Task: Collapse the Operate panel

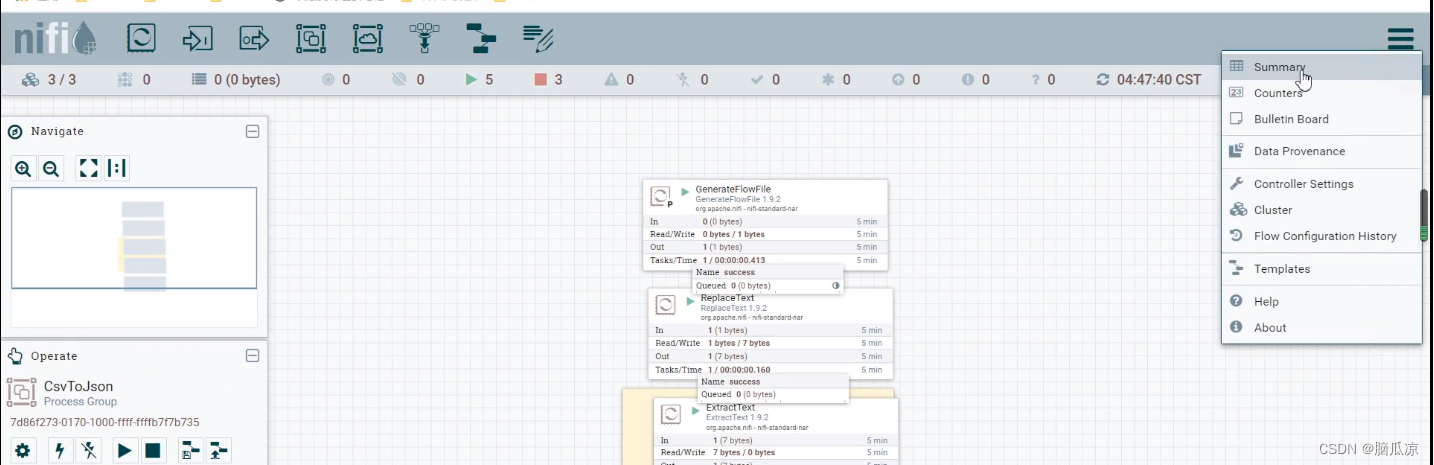Action: [x=253, y=356]
